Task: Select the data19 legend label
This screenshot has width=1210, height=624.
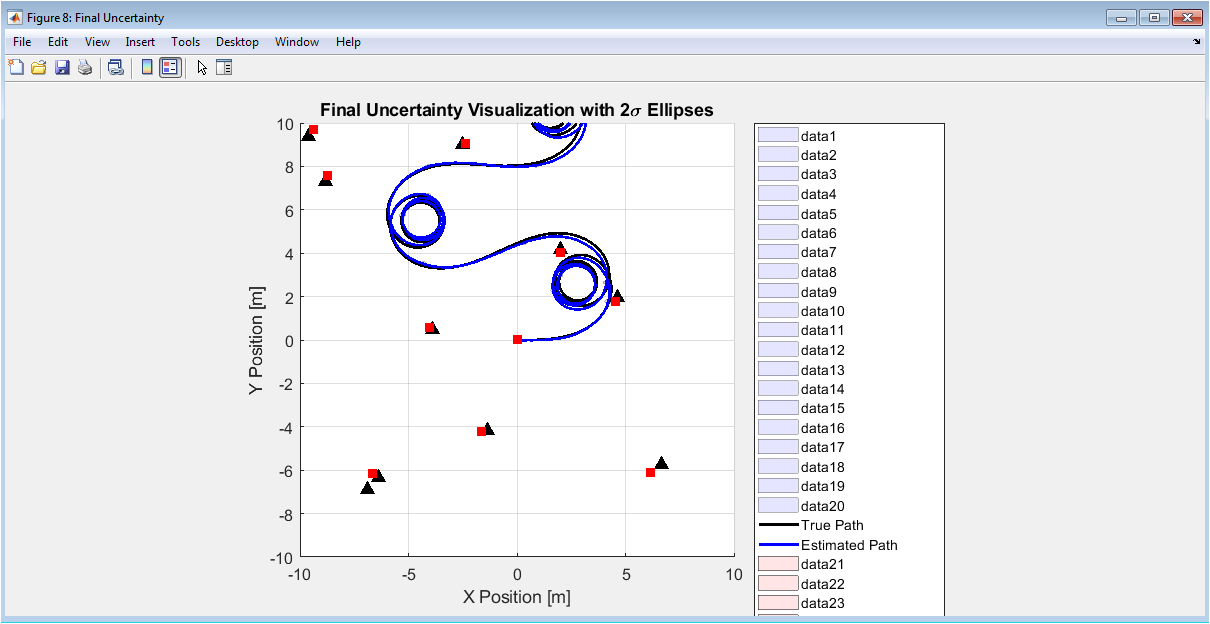Action: click(x=823, y=486)
